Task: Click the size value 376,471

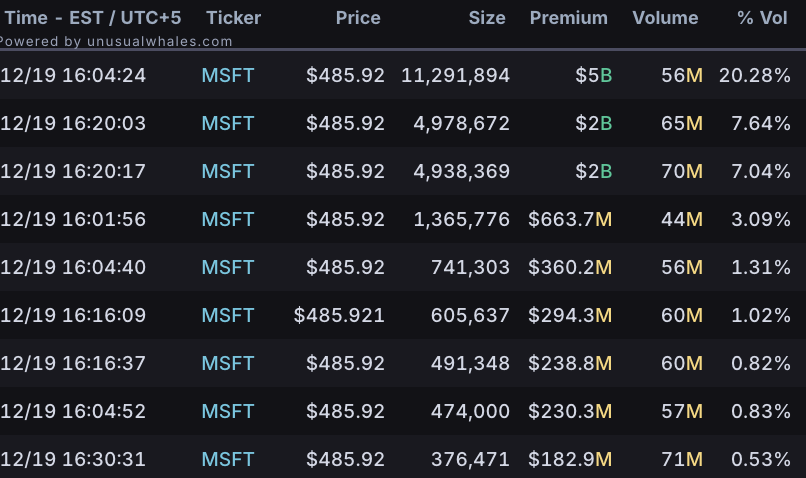Action: (x=470, y=459)
